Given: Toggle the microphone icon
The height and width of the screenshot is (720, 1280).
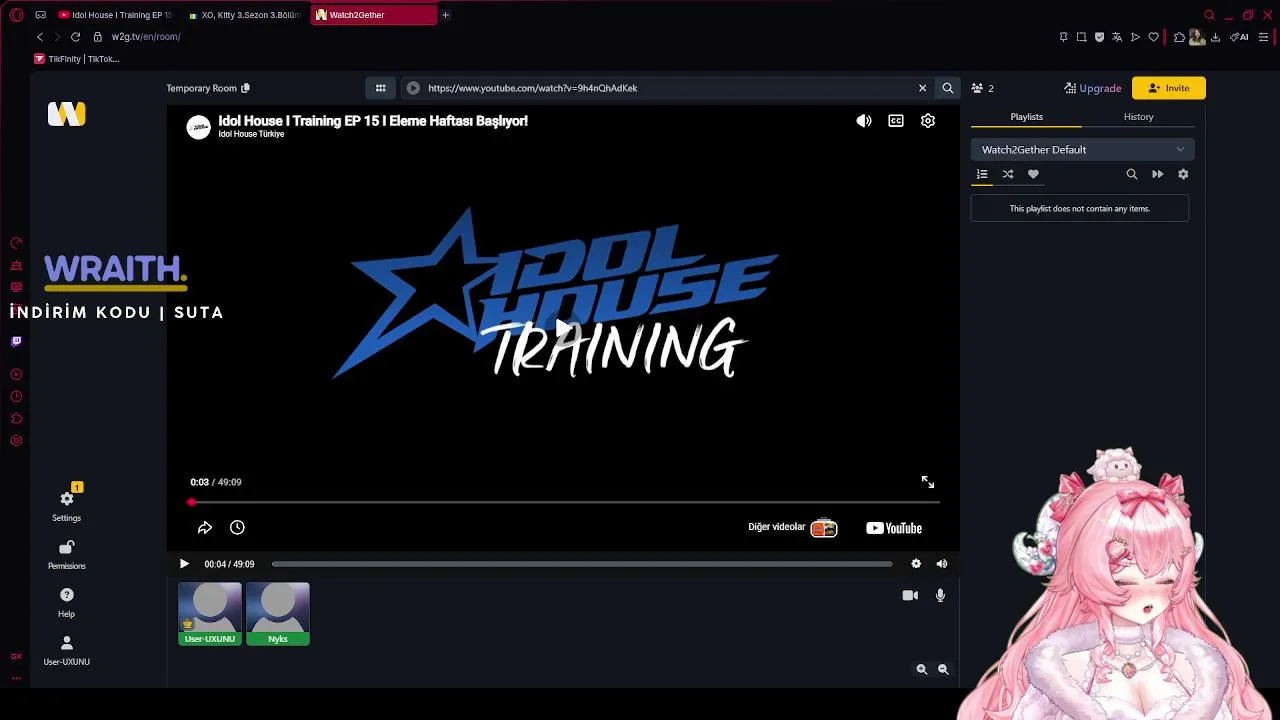Looking at the screenshot, I should click(x=940, y=595).
